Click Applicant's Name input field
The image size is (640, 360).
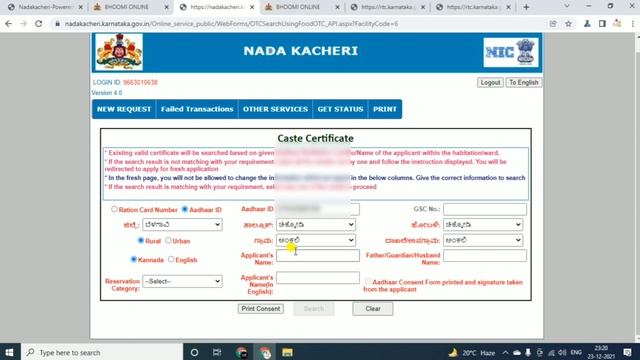[318, 256]
